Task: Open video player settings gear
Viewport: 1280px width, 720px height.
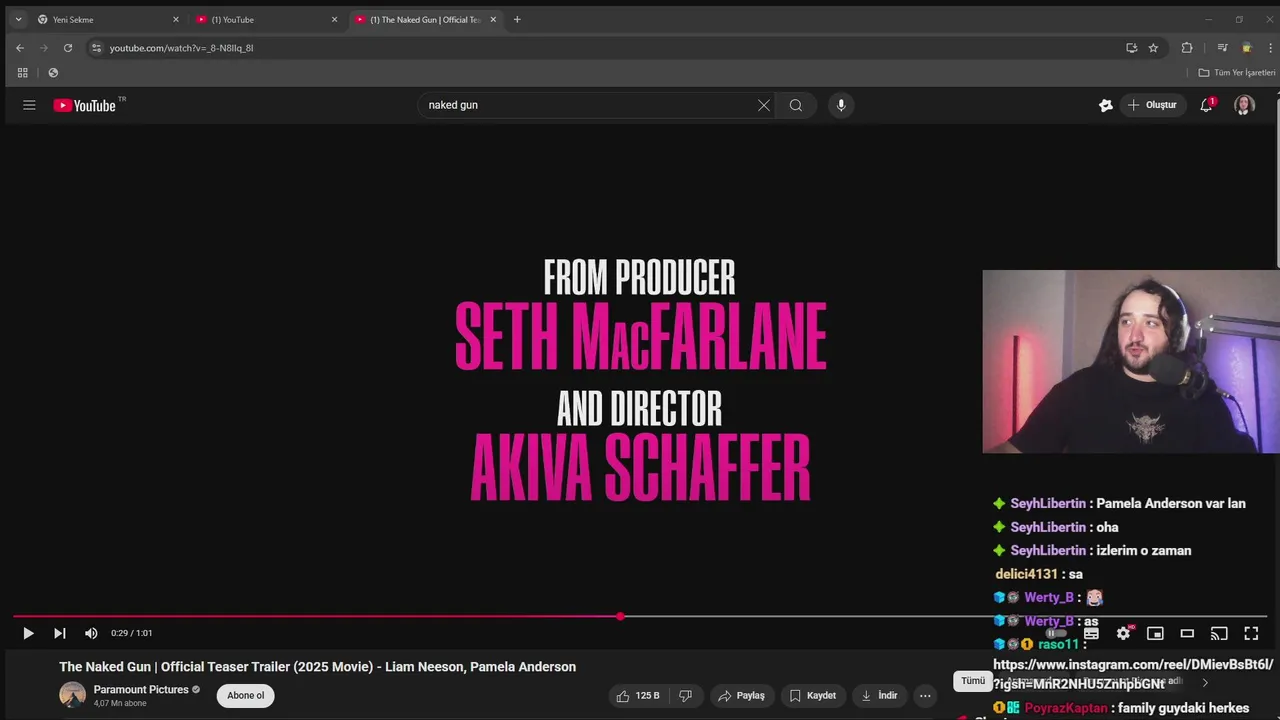Action: click(1123, 633)
